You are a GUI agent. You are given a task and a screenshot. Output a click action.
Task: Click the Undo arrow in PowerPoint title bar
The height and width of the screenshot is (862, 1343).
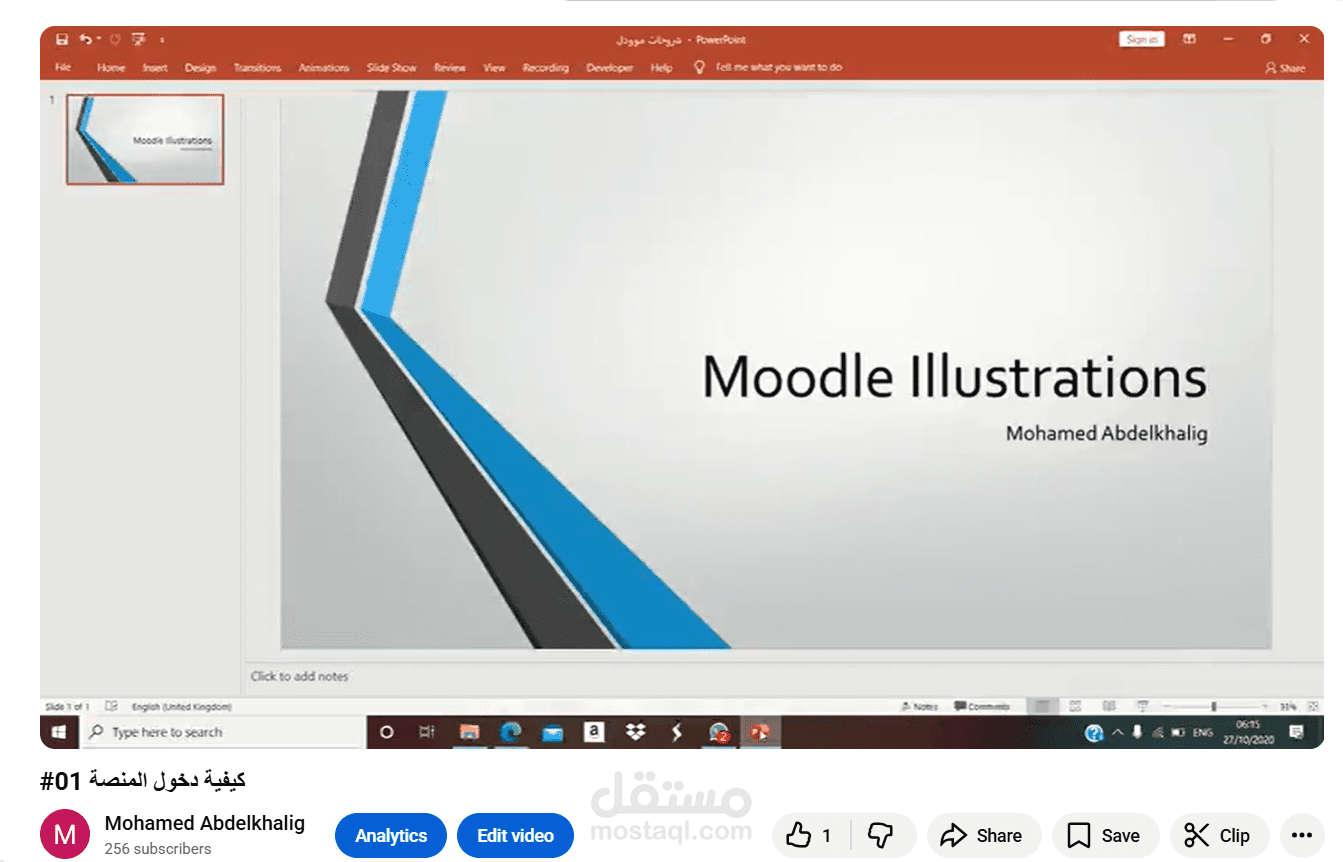pos(85,40)
